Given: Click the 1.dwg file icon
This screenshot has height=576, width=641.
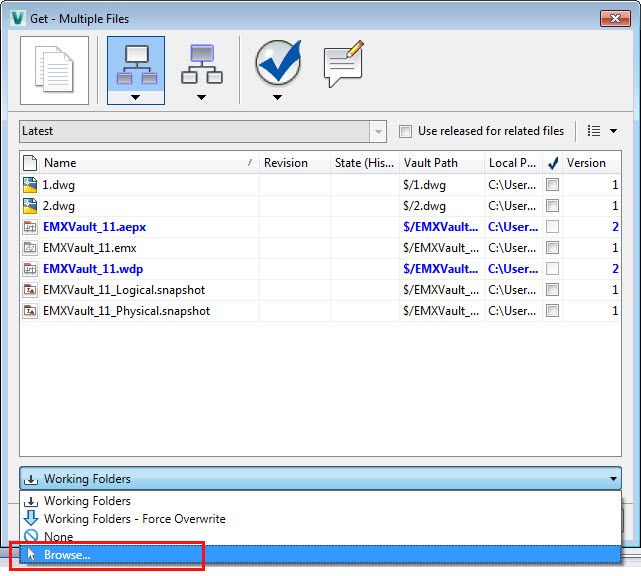Looking at the screenshot, I should (x=30, y=185).
